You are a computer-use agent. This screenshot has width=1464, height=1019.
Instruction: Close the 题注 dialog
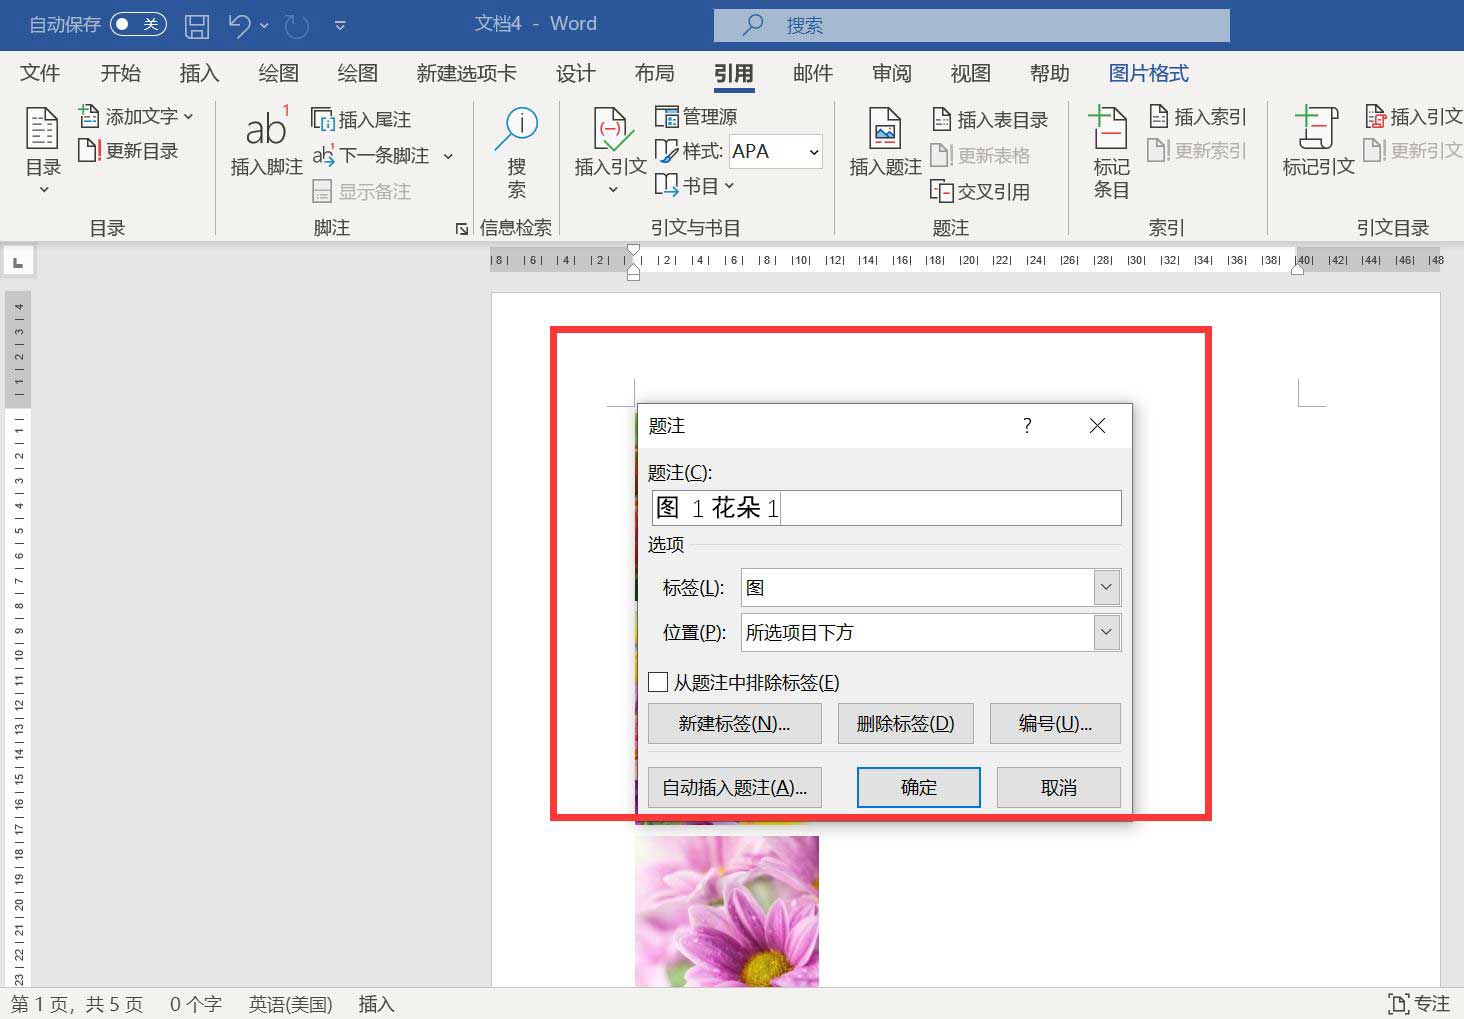tap(1097, 426)
